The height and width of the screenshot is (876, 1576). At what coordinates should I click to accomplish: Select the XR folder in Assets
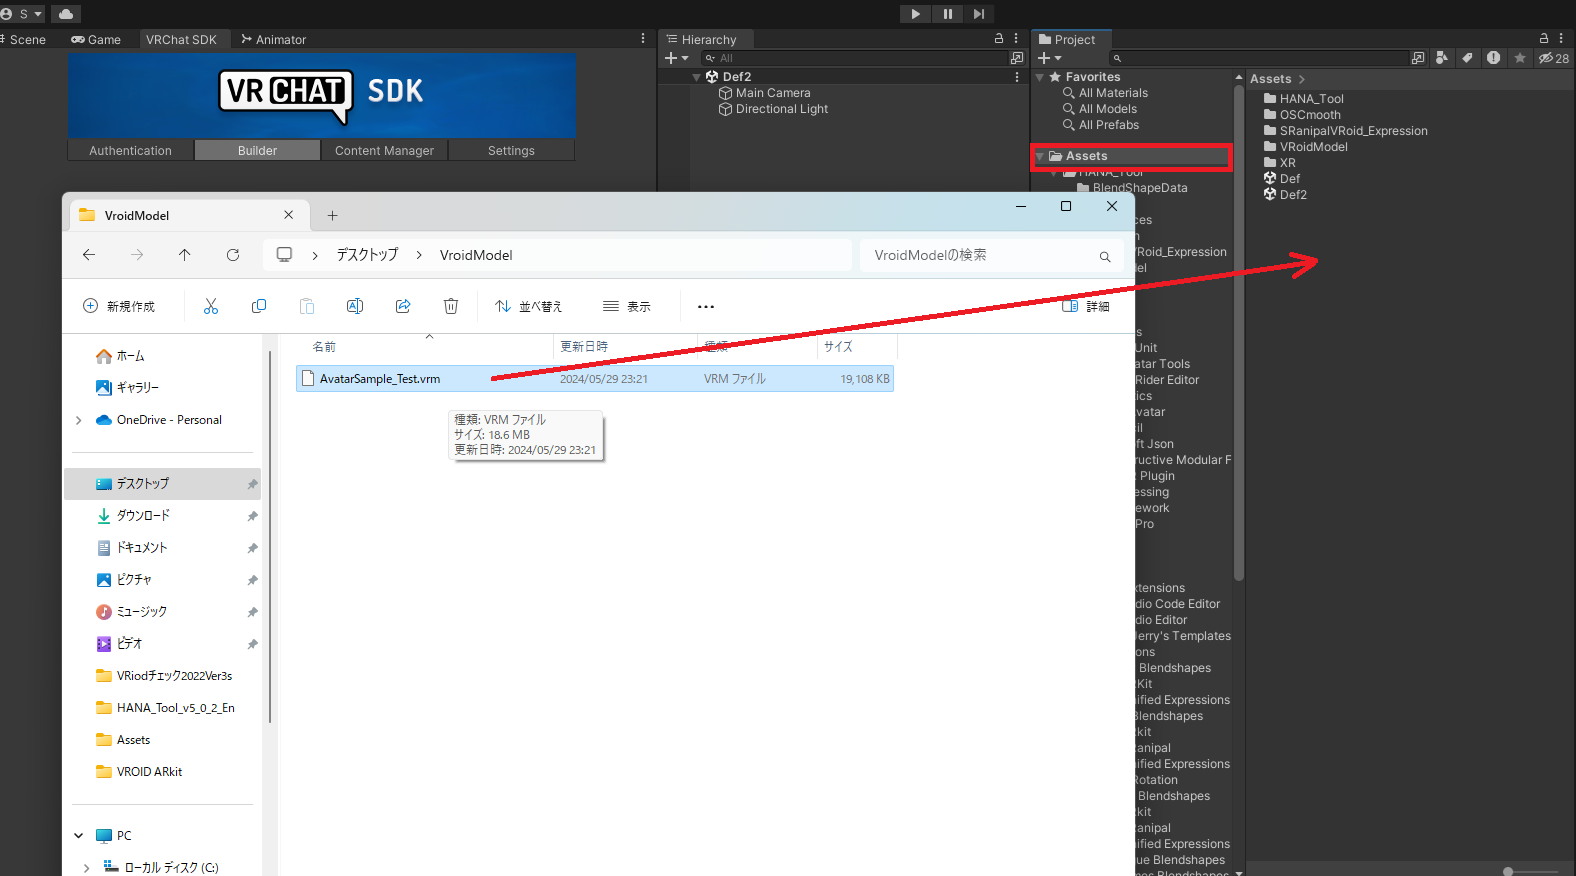pyautogui.click(x=1280, y=163)
